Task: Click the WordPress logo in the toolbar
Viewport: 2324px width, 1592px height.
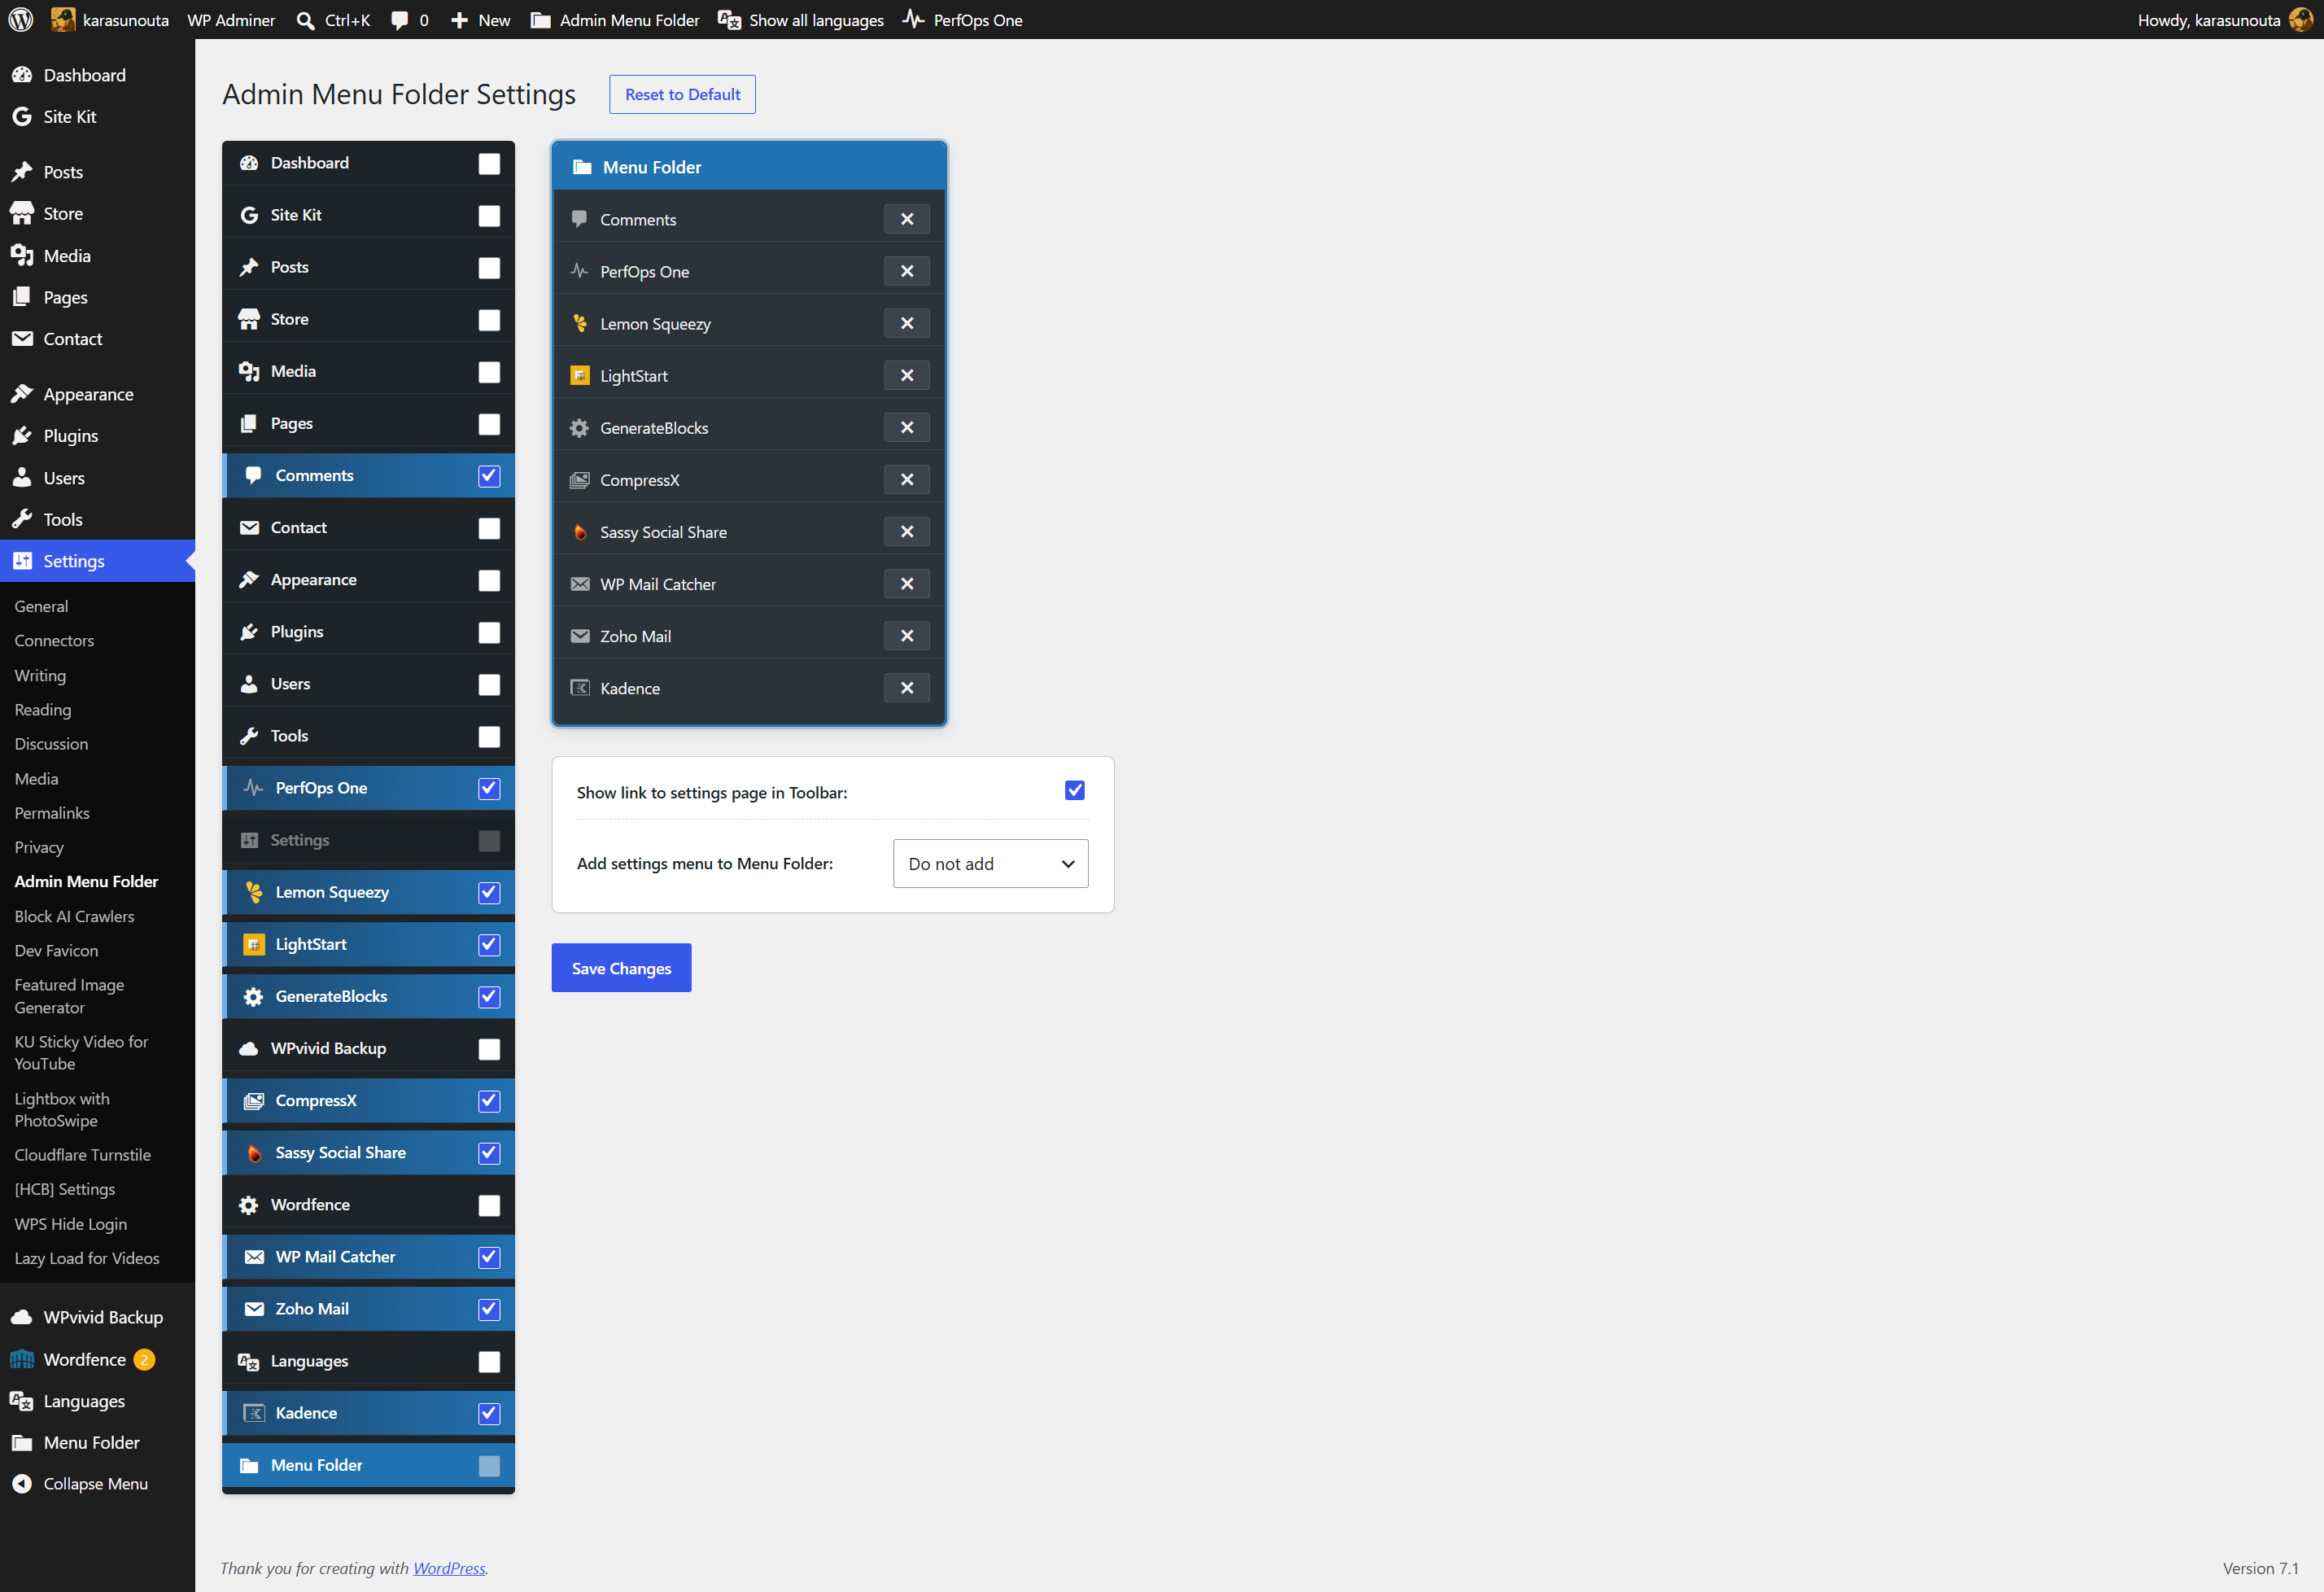Action: 21,20
